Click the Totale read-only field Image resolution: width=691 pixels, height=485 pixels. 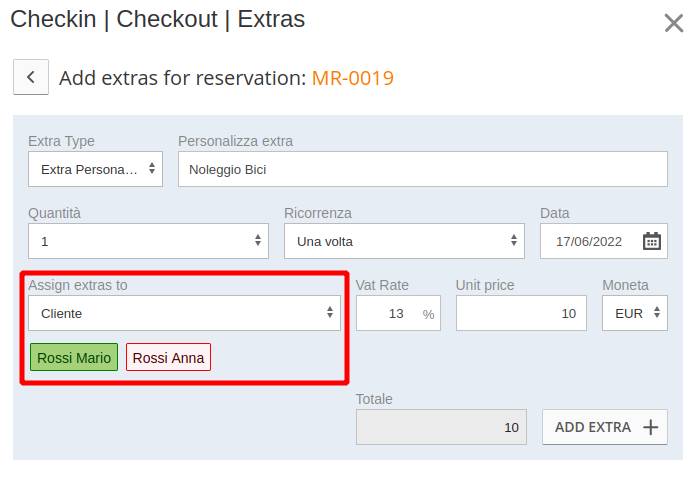(441, 427)
